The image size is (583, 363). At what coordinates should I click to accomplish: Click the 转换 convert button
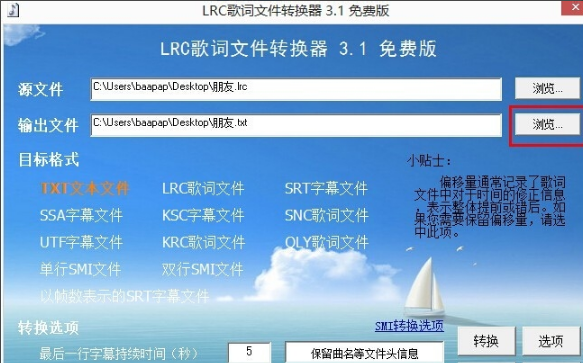pos(486,341)
